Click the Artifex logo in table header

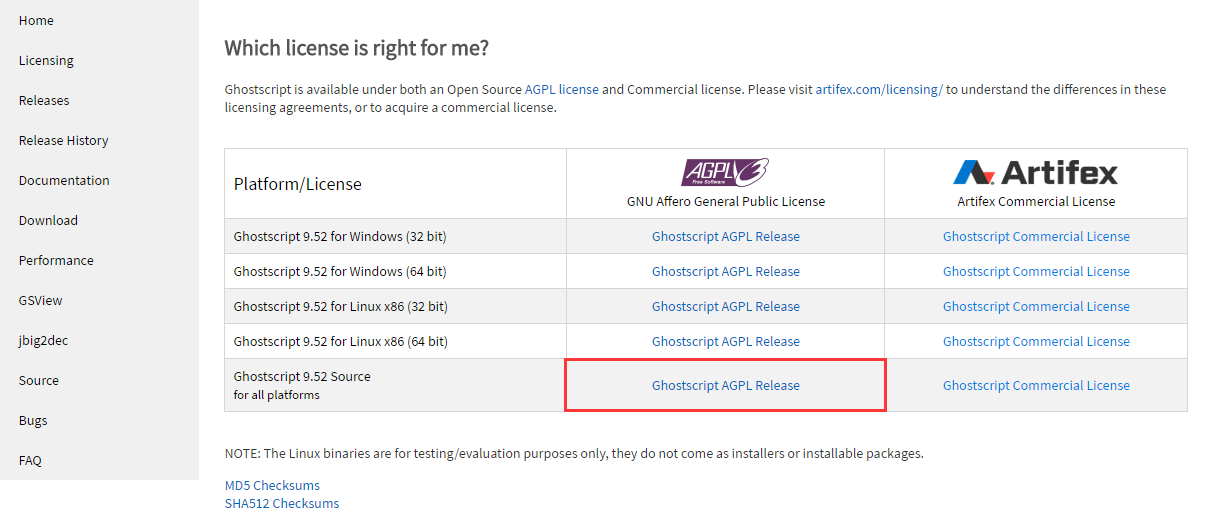pyautogui.click(x=1036, y=172)
